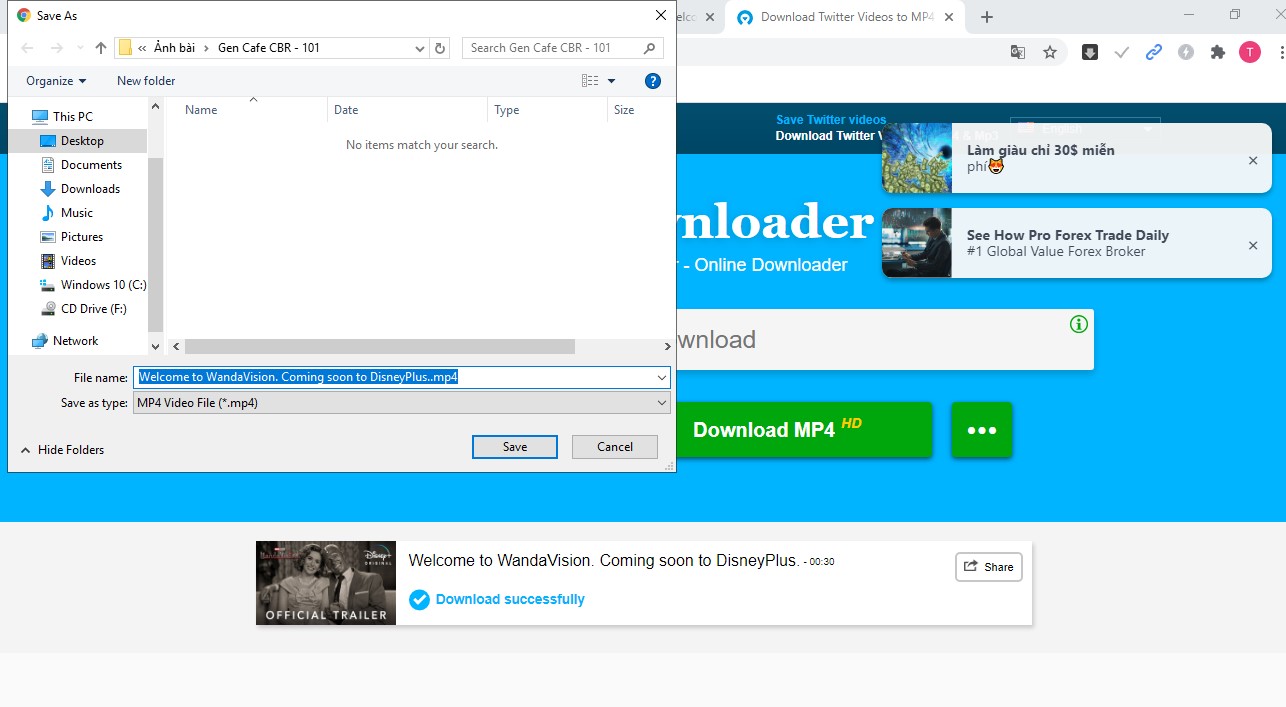Click the Google Translate icon in address bar
Viewport: 1286px width, 707px height.
pos(1018,52)
